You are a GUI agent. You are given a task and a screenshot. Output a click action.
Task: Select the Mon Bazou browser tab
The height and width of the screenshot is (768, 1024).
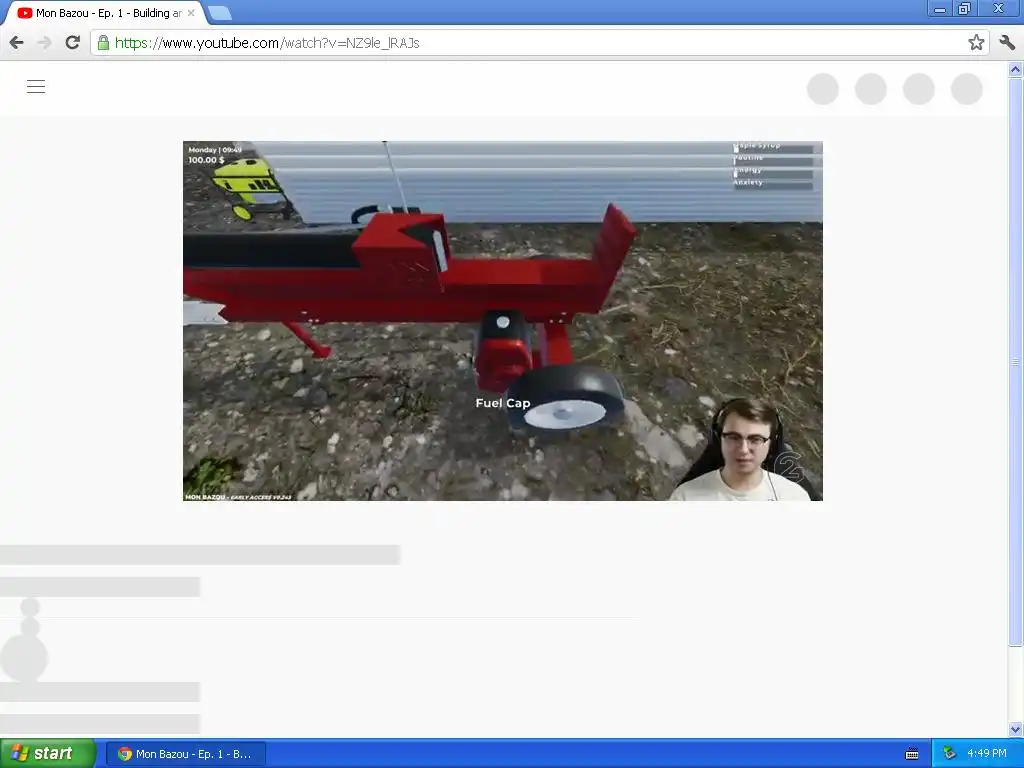point(104,13)
